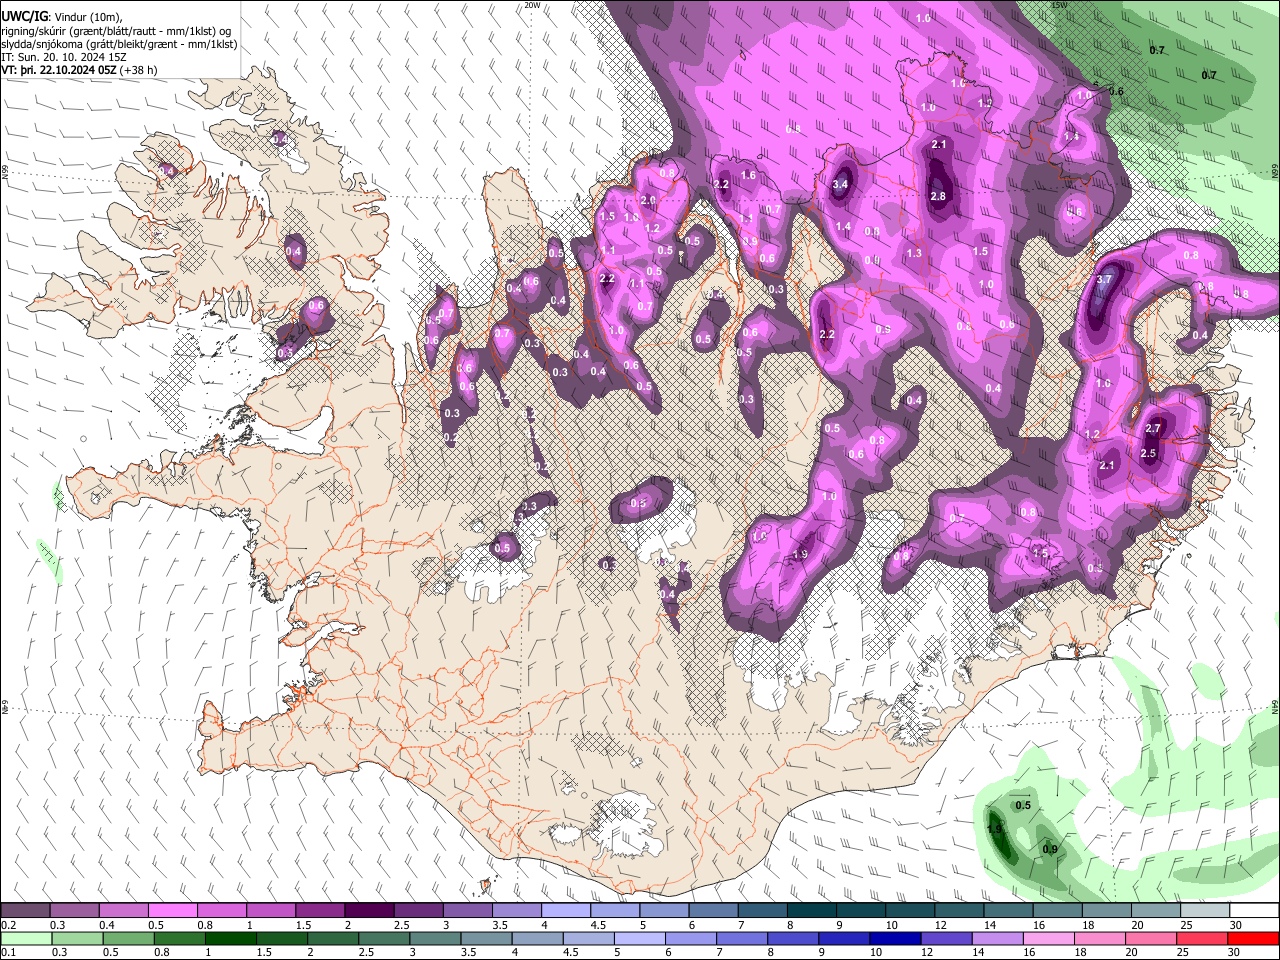Pick red rain legend swatch between 25 and 30
This screenshot has width=1280, height=960.
1205,938
